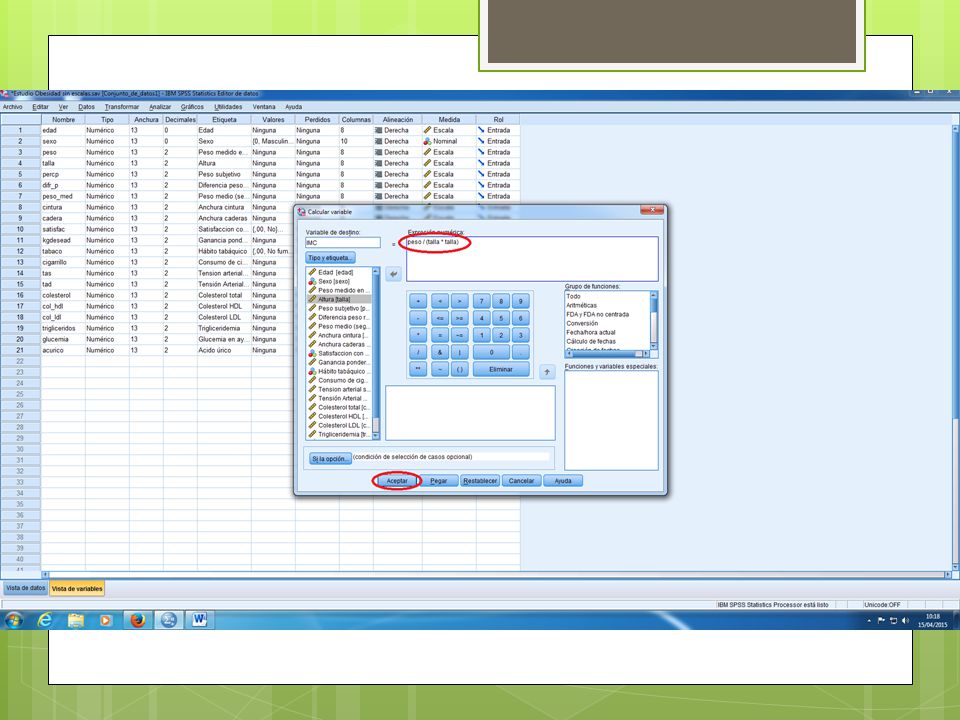This screenshot has height=720, width=960.
Task: Click the greater-than operator keypad button
Action: 459,301
